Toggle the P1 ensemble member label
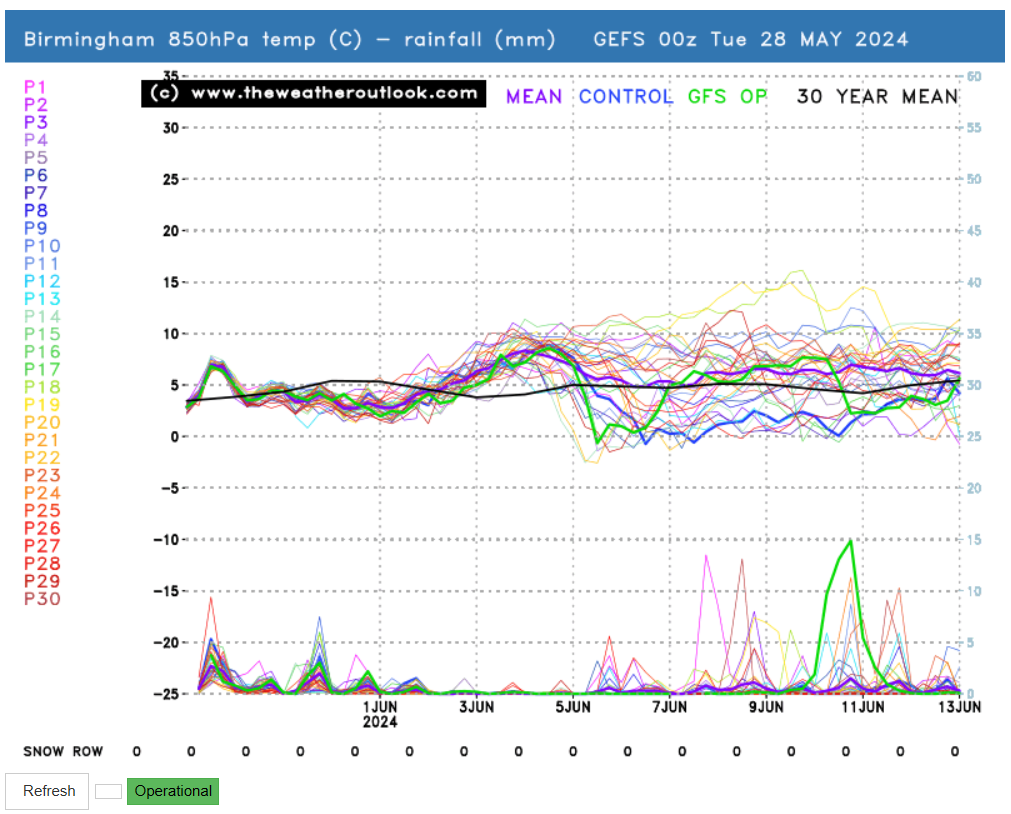1011x814 pixels. (x=35, y=87)
